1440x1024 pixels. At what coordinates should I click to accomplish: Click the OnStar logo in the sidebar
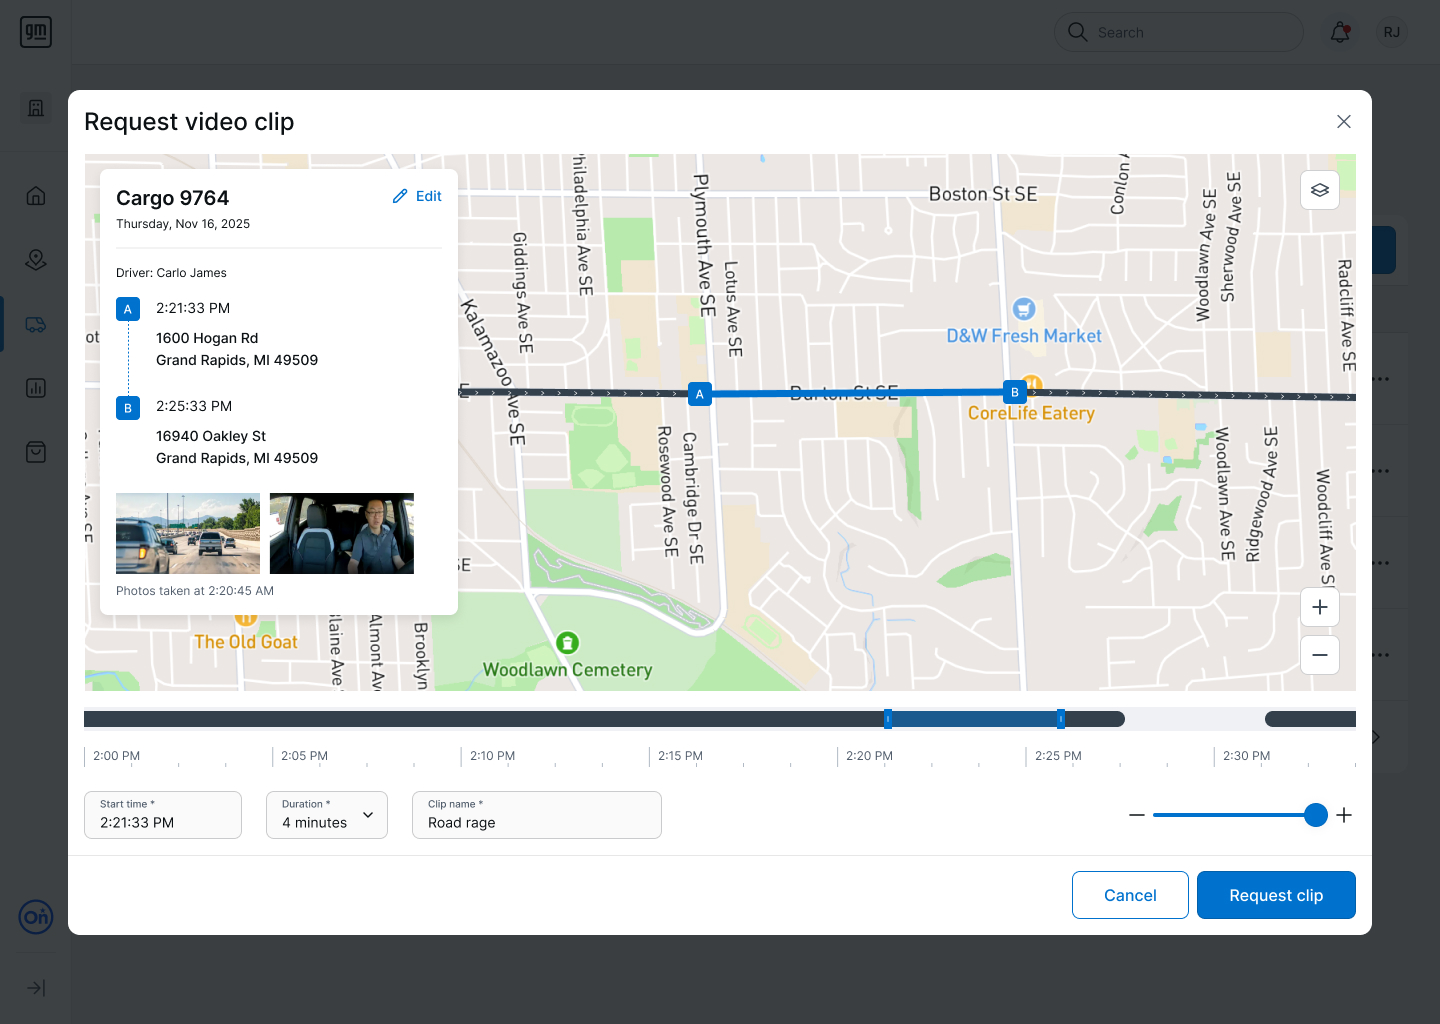pos(36,916)
